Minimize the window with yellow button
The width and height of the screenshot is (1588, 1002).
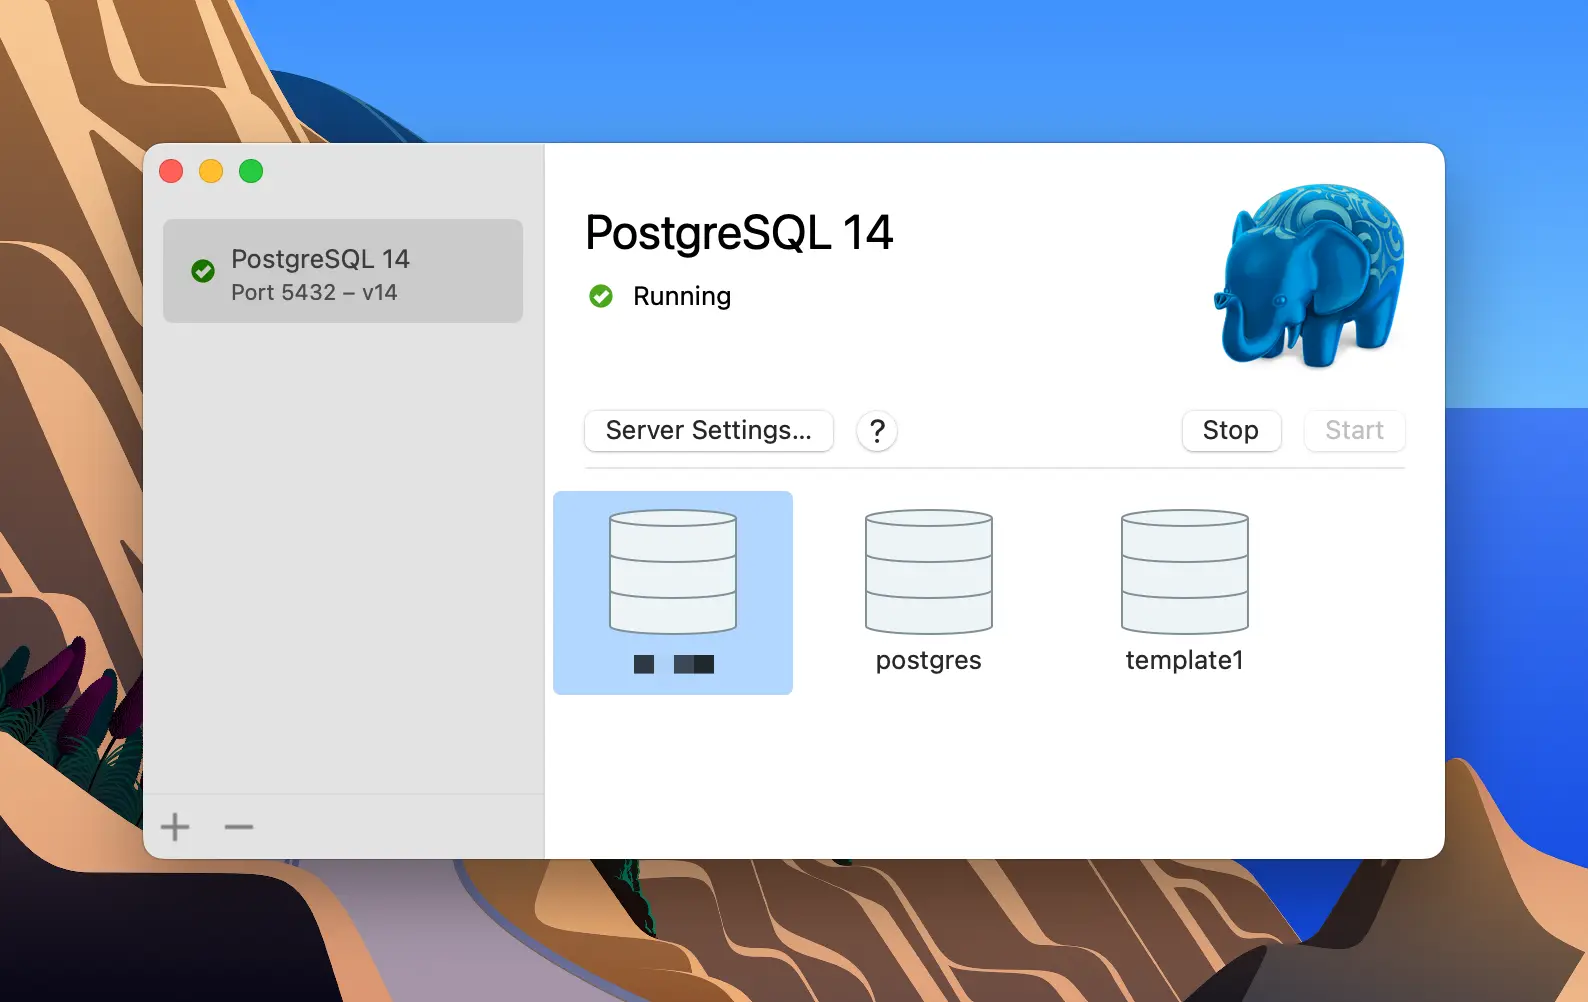click(x=211, y=171)
